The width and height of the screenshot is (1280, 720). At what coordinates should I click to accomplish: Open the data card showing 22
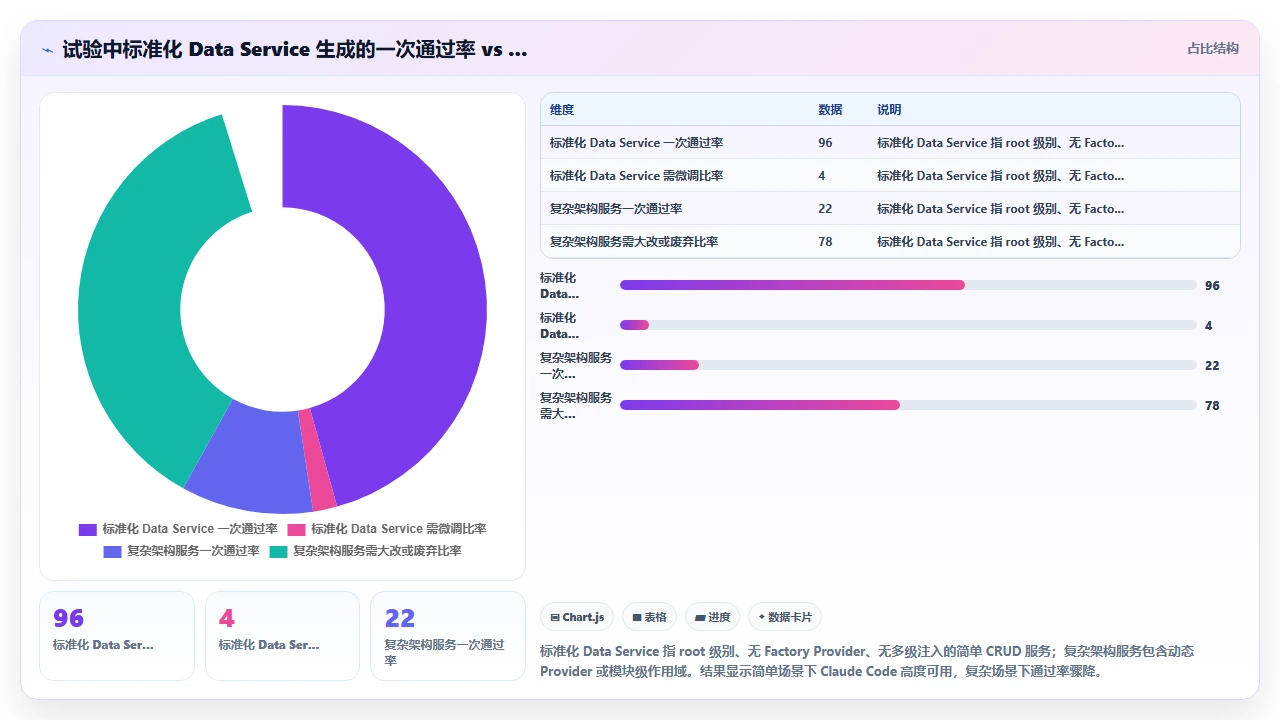[x=448, y=636]
